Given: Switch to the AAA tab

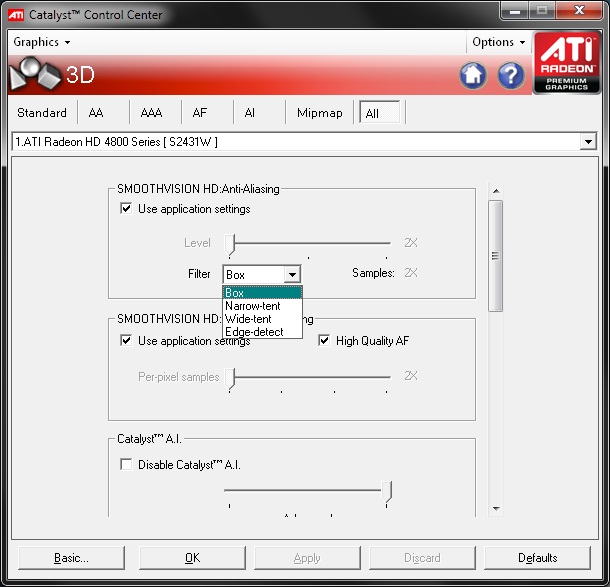Looking at the screenshot, I should [x=151, y=113].
